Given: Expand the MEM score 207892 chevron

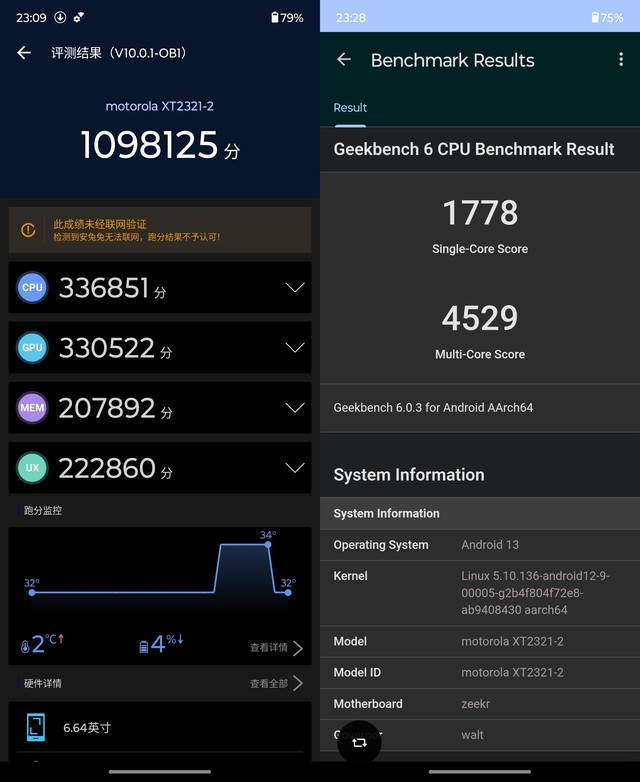Looking at the screenshot, I should tap(294, 408).
